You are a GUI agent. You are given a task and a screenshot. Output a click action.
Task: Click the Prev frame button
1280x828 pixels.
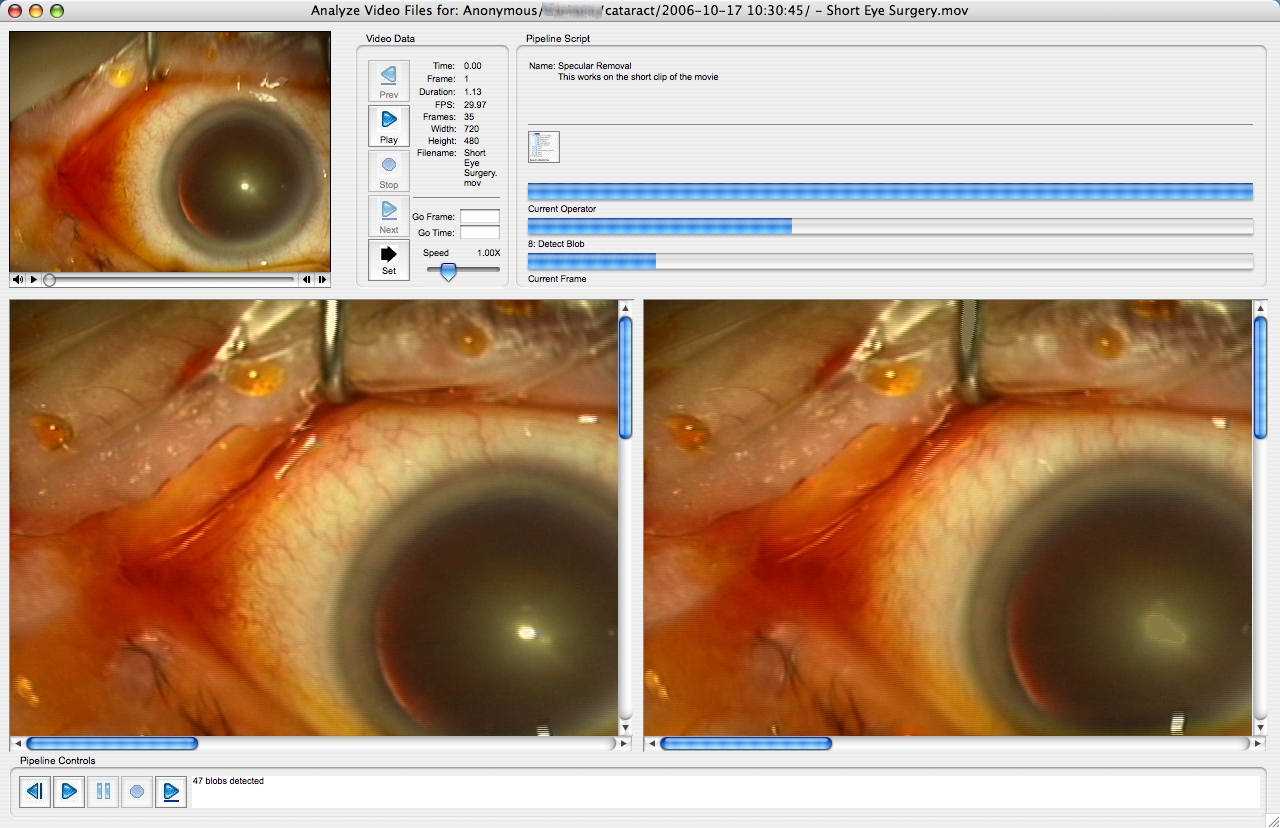point(388,81)
